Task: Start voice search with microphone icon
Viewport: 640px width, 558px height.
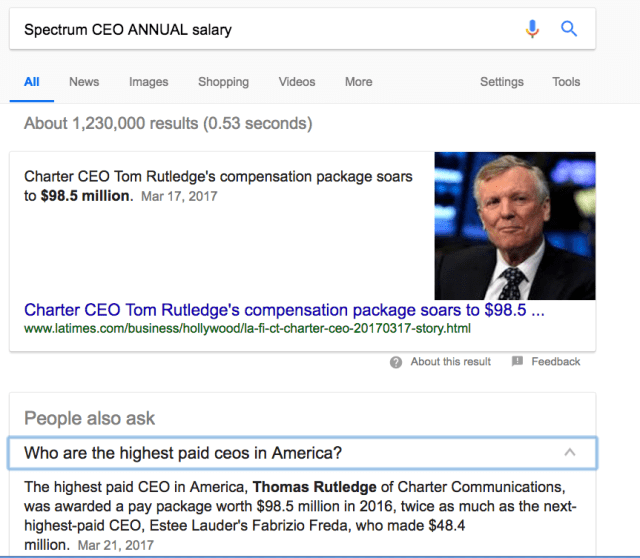Action: [532, 29]
